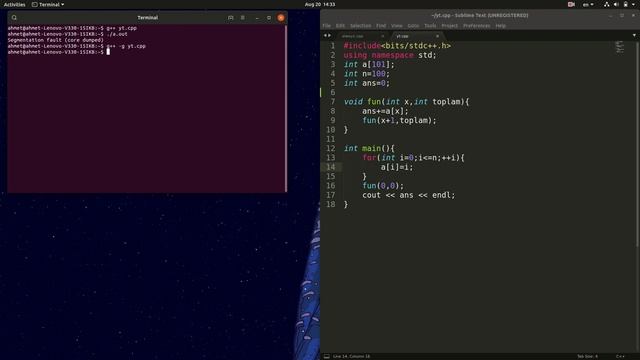Open the Project menu in Sublime Text
The image size is (640, 360).
[449, 26]
